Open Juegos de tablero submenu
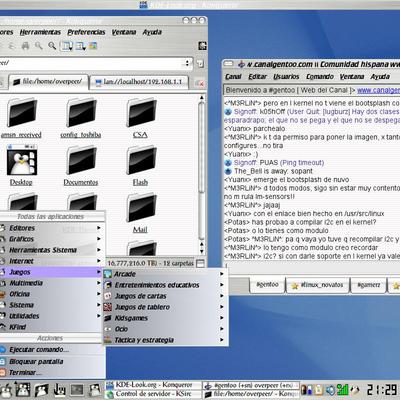400x400 pixels. (164, 307)
